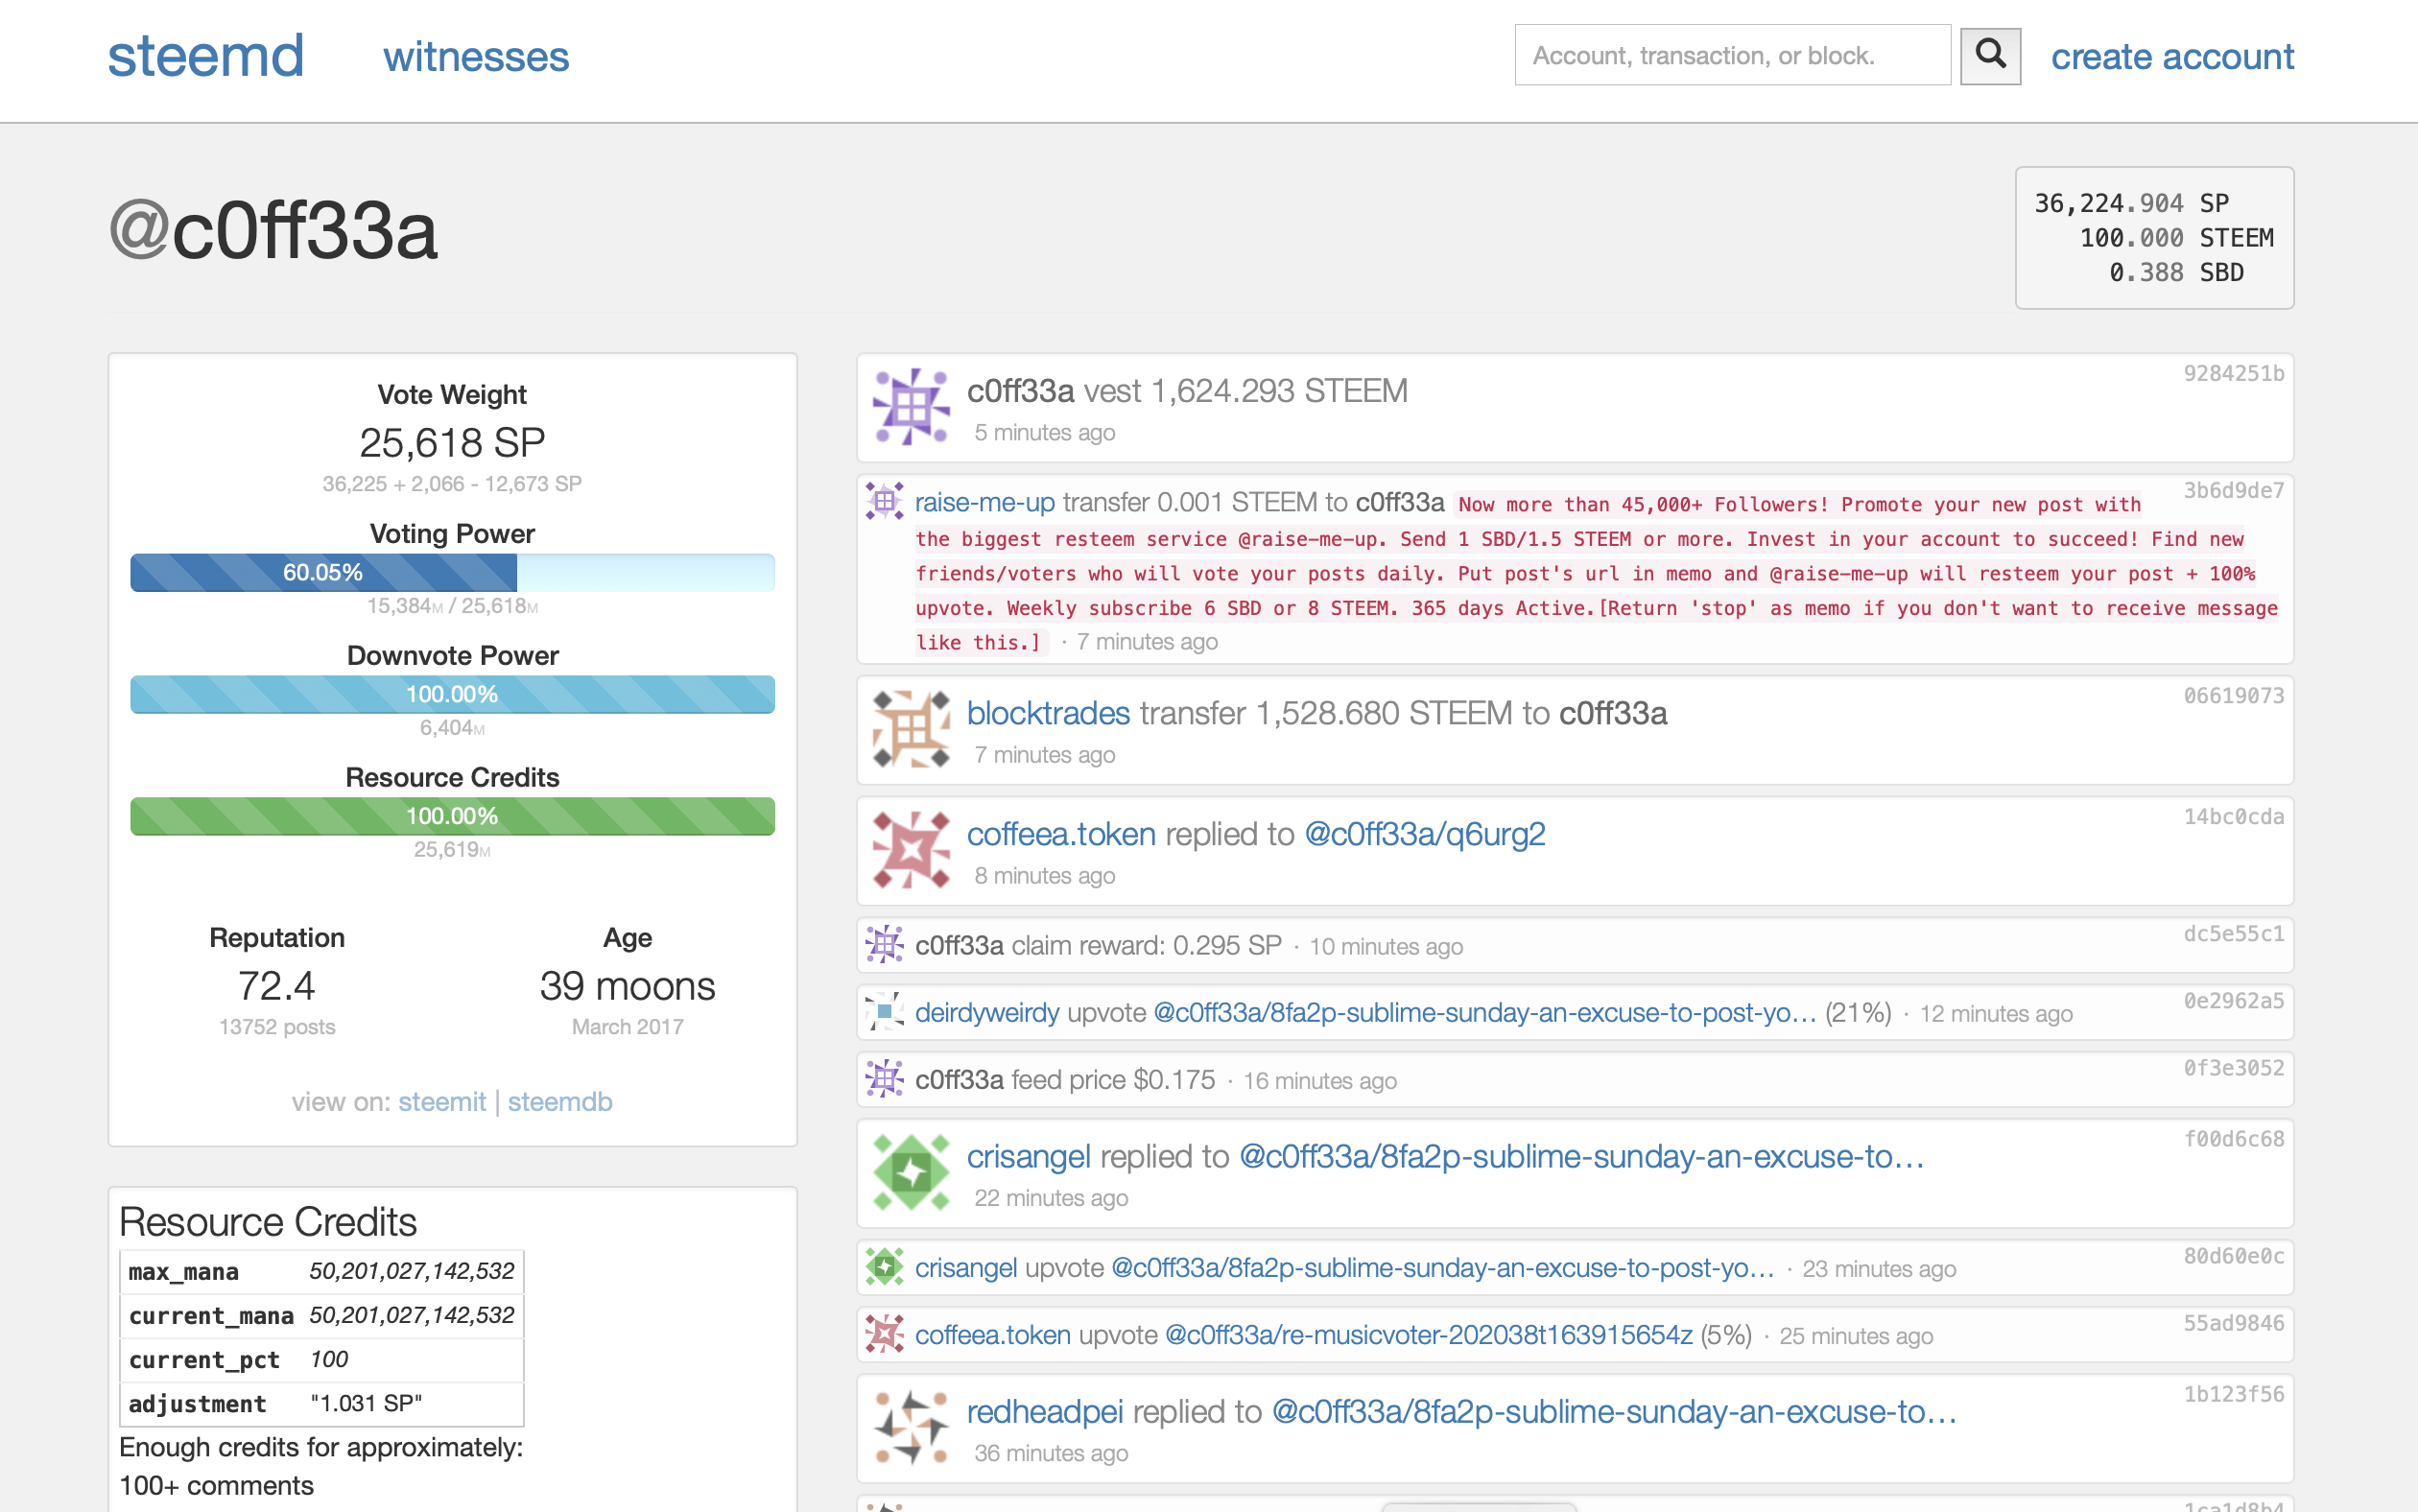Focus the account, transaction, or block search field
Viewport: 2418px width, 1512px height.
1732,55
